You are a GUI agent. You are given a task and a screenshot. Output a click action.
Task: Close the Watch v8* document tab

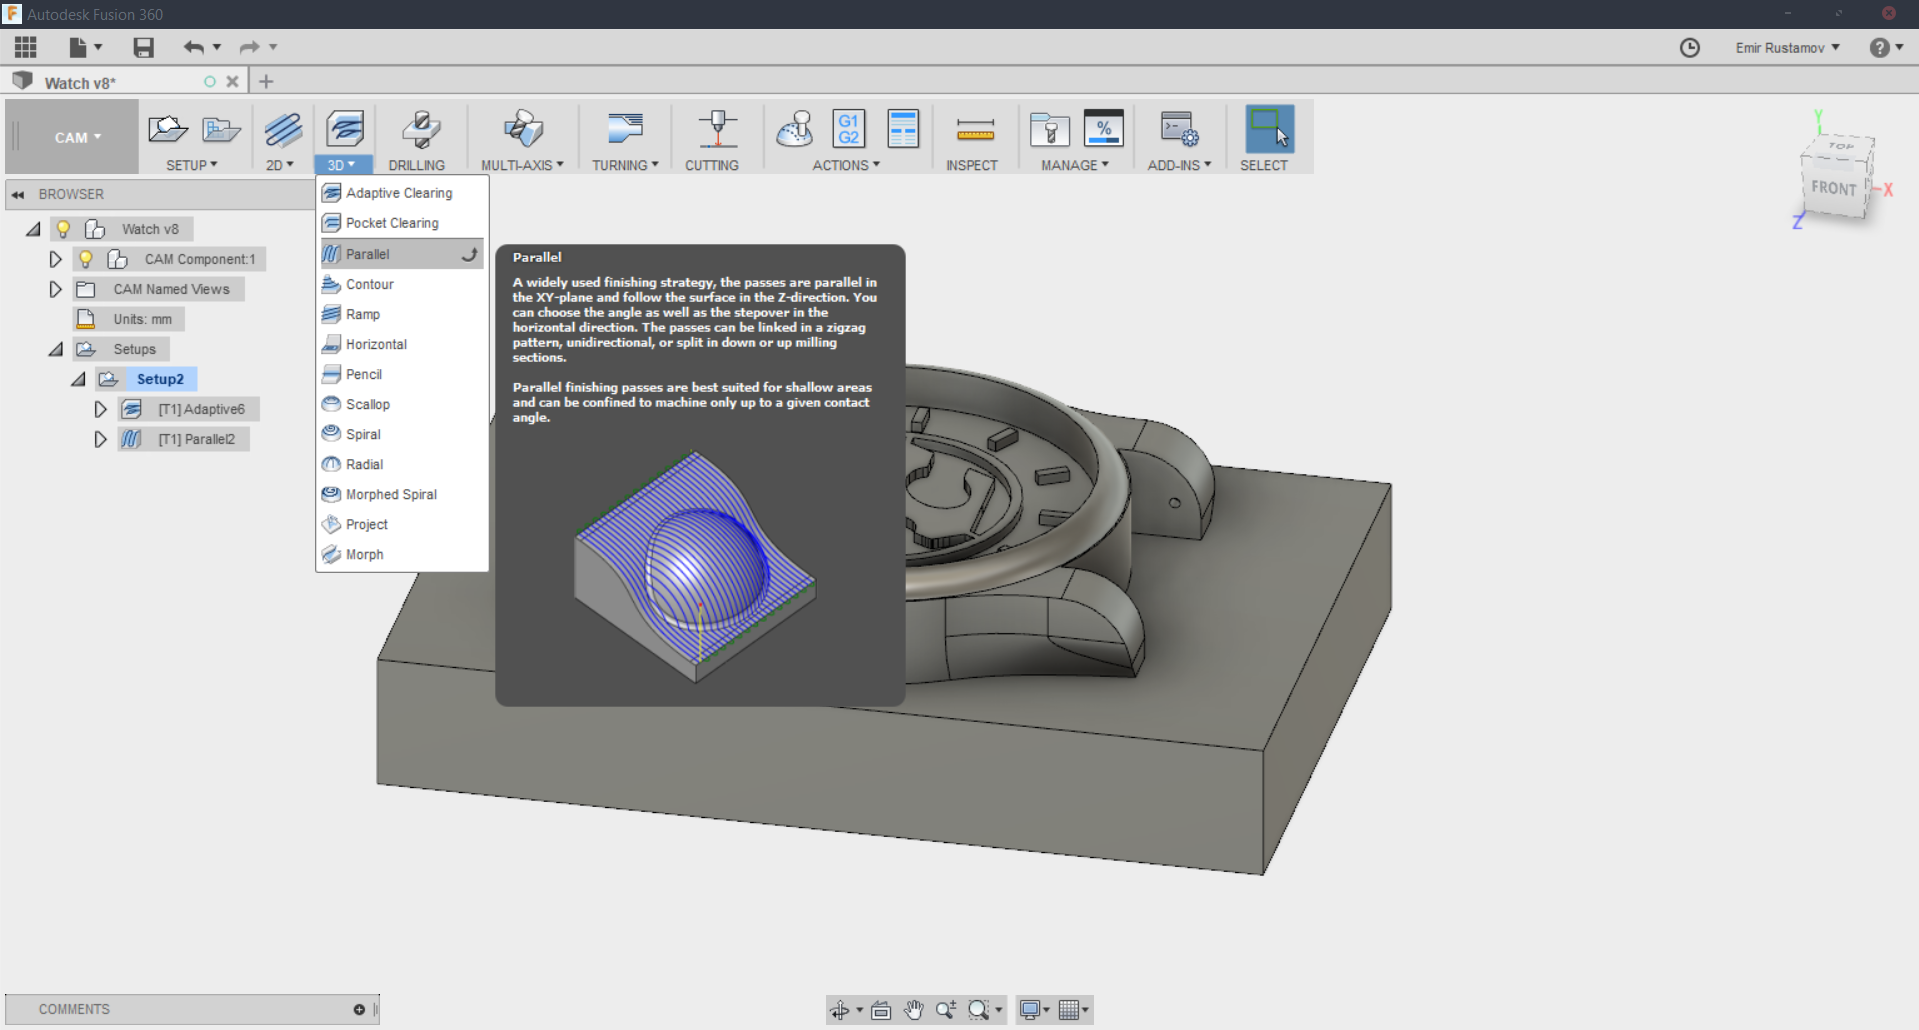[x=232, y=82]
